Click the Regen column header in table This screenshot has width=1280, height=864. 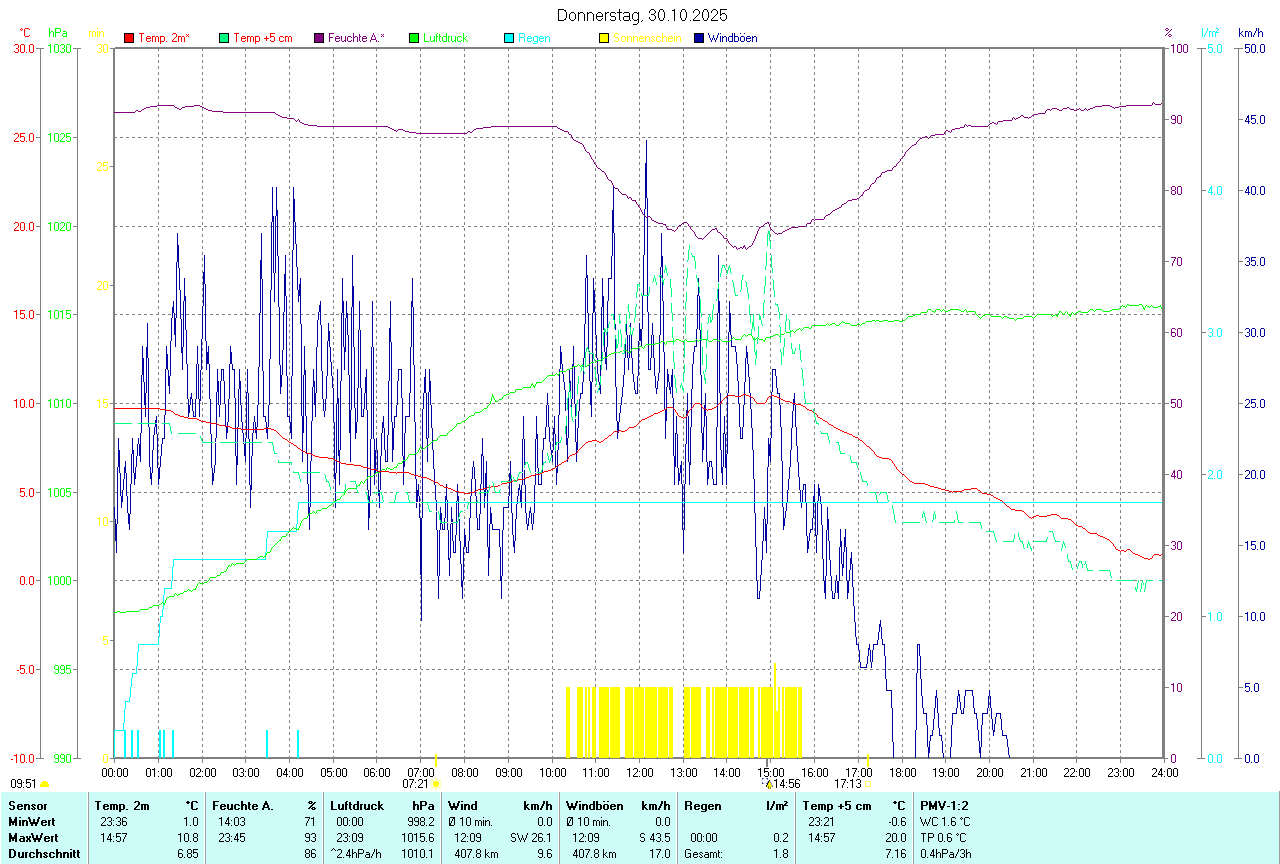[x=701, y=805]
